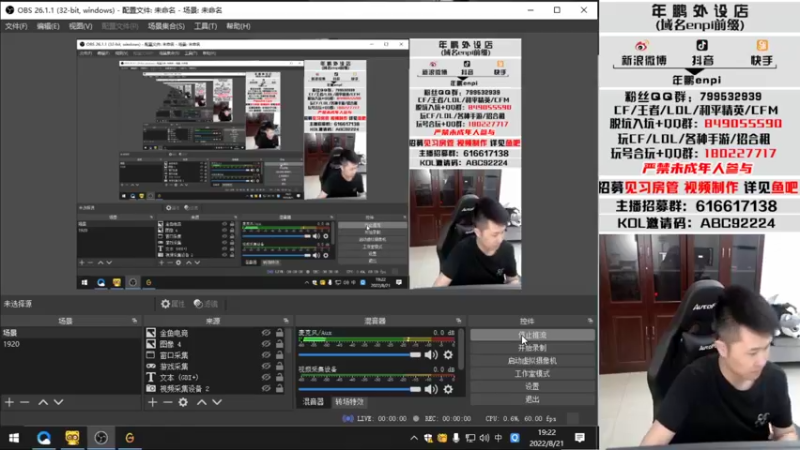The height and width of the screenshot is (450, 800).
Task: Move scene down in the scenes panel
Action: coord(59,402)
